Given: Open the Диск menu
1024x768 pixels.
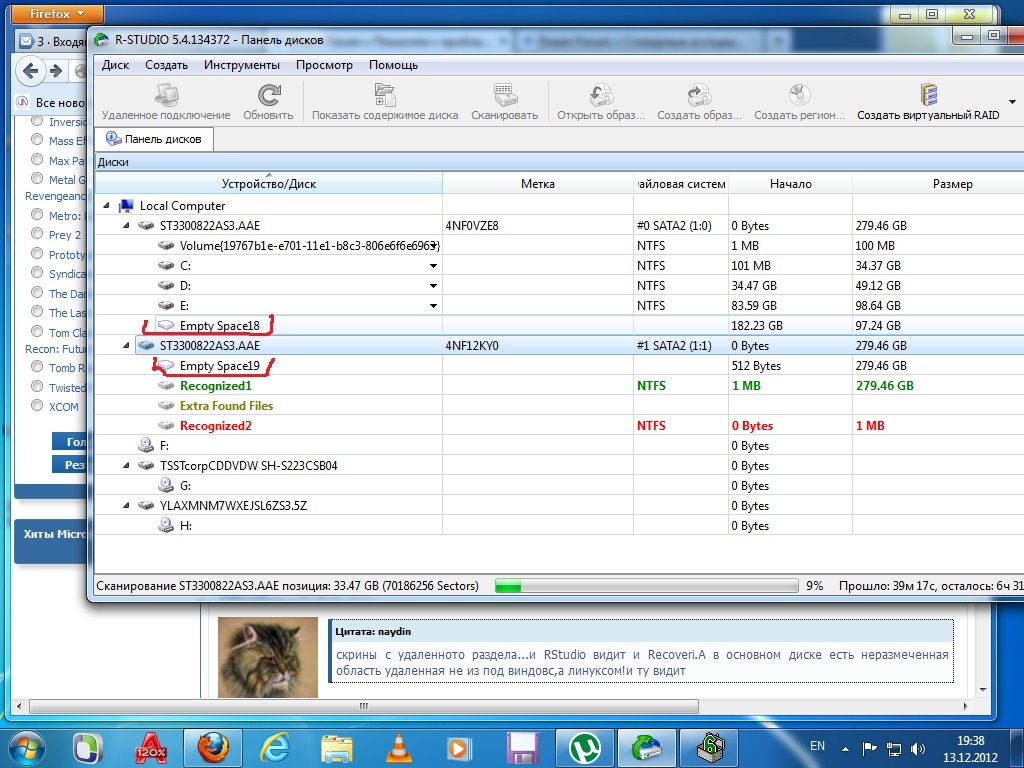Looking at the screenshot, I should pos(115,65).
